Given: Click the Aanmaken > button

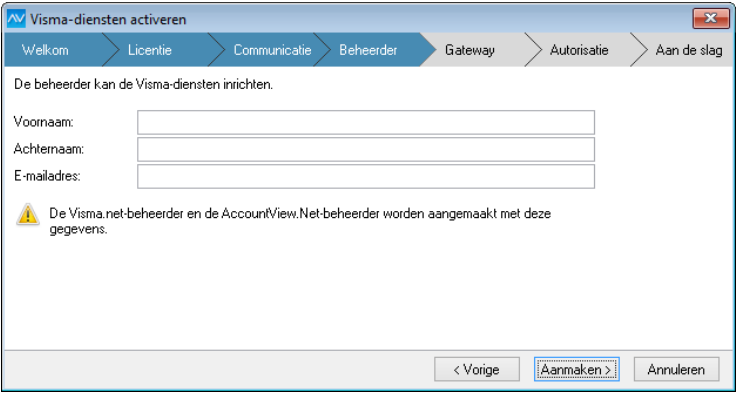Looking at the screenshot, I should [x=576, y=369].
